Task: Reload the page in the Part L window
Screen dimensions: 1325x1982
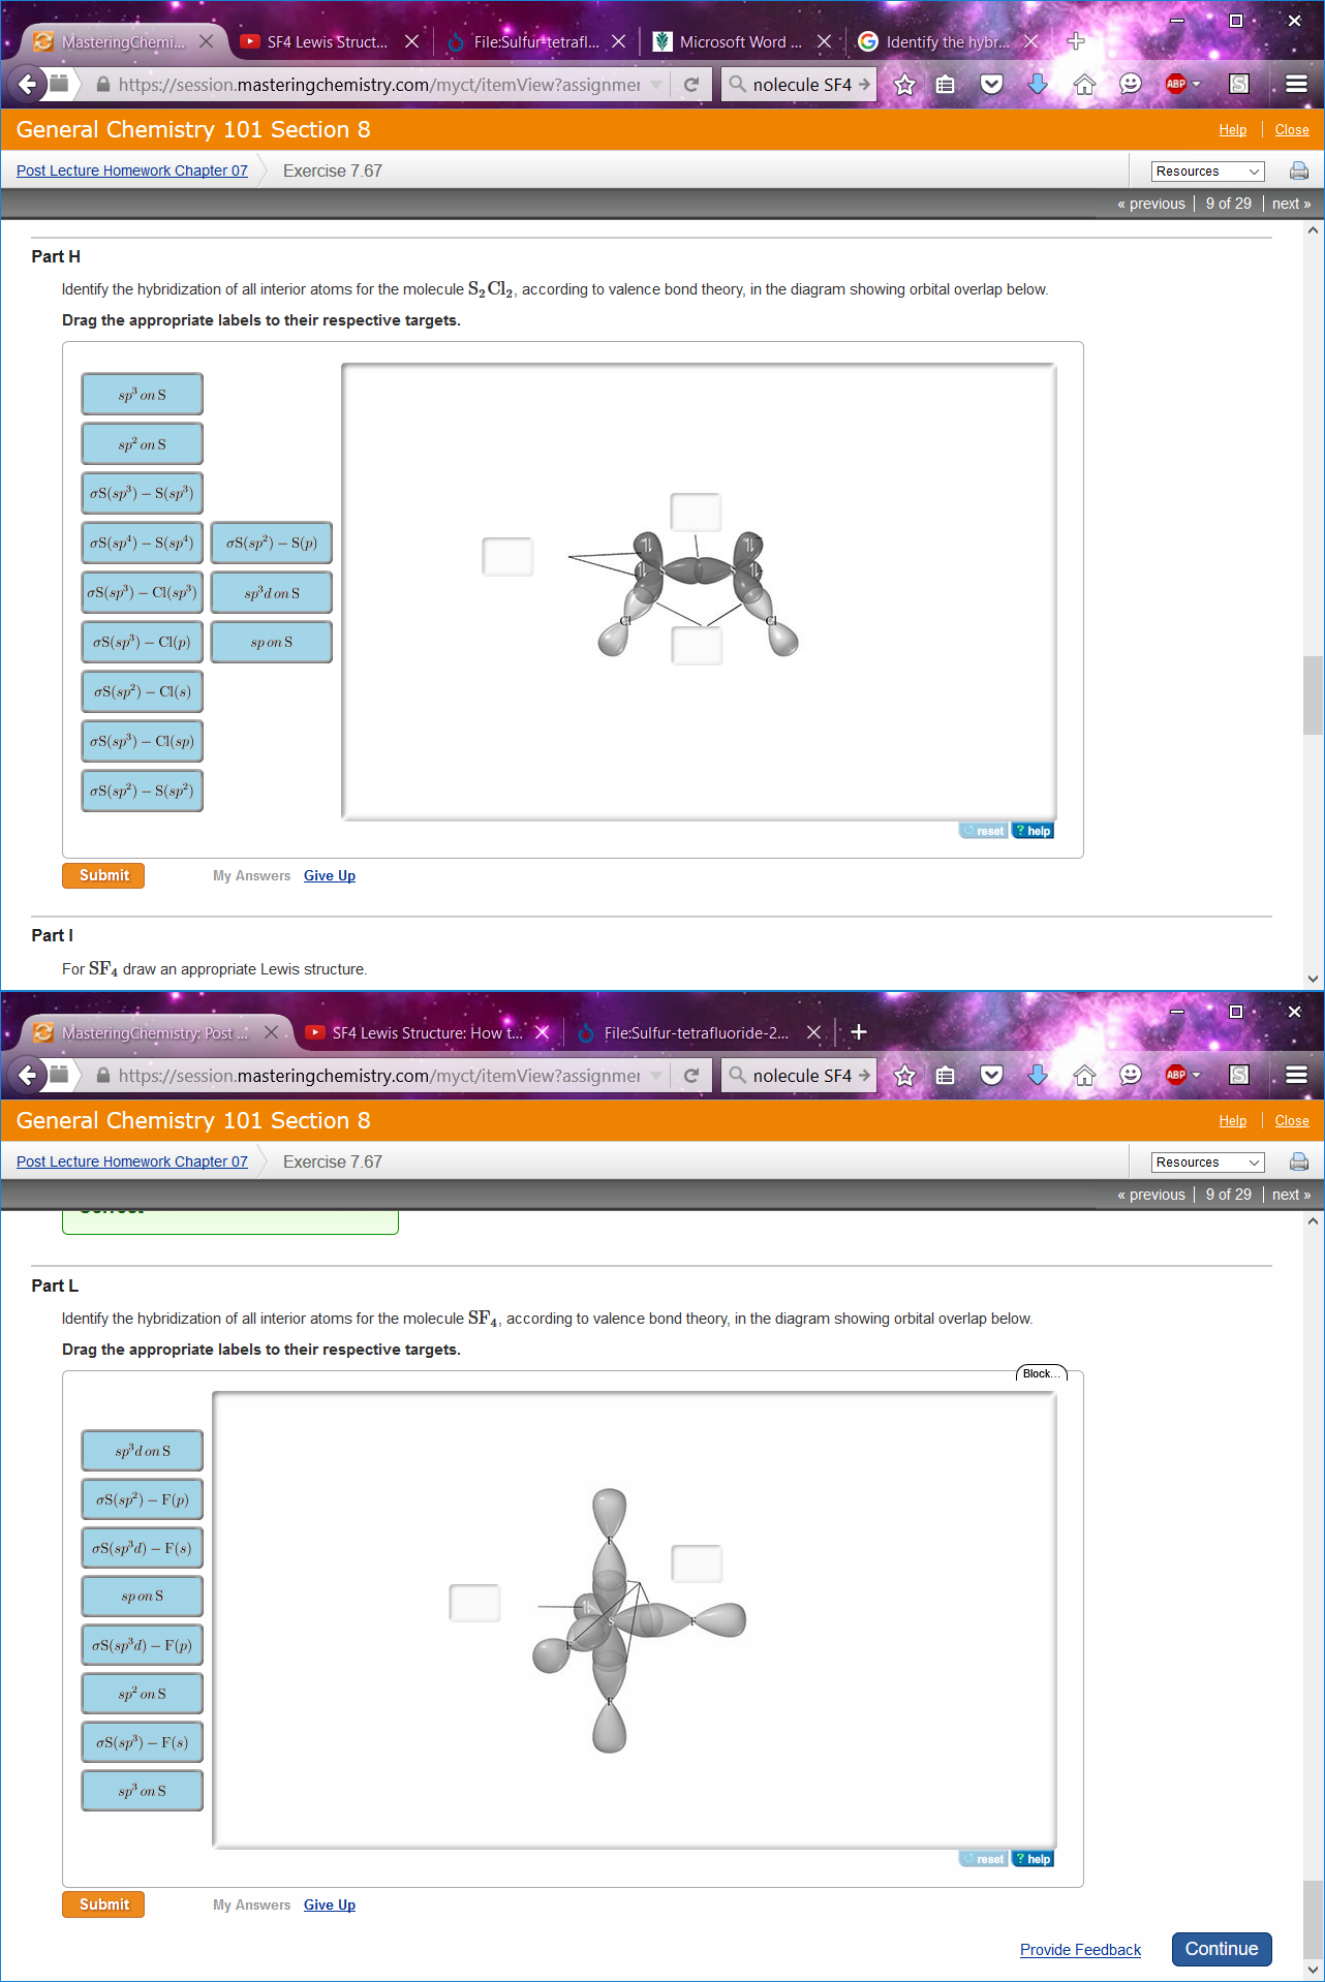Action: 691,1075
